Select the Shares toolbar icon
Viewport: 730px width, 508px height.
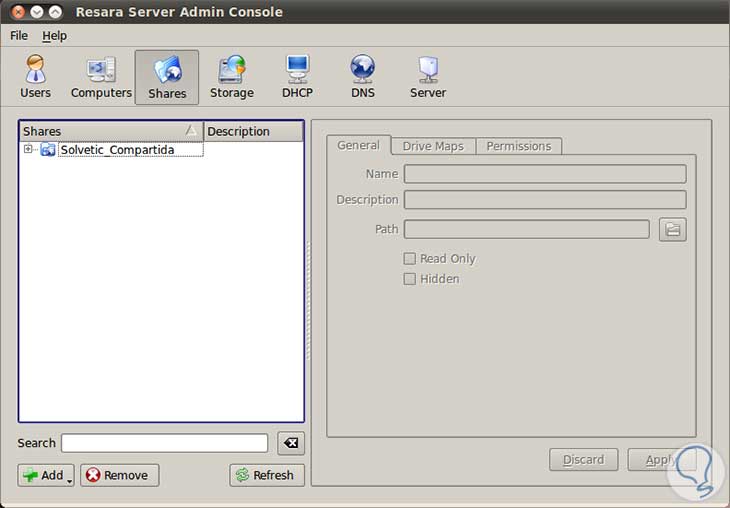pyautogui.click(x=167, y=77)
